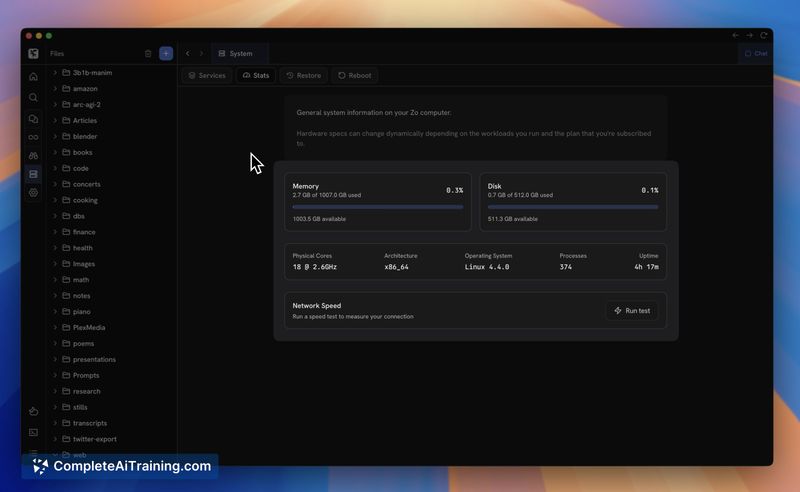Go back with the left chevron near the System tab

188,54
